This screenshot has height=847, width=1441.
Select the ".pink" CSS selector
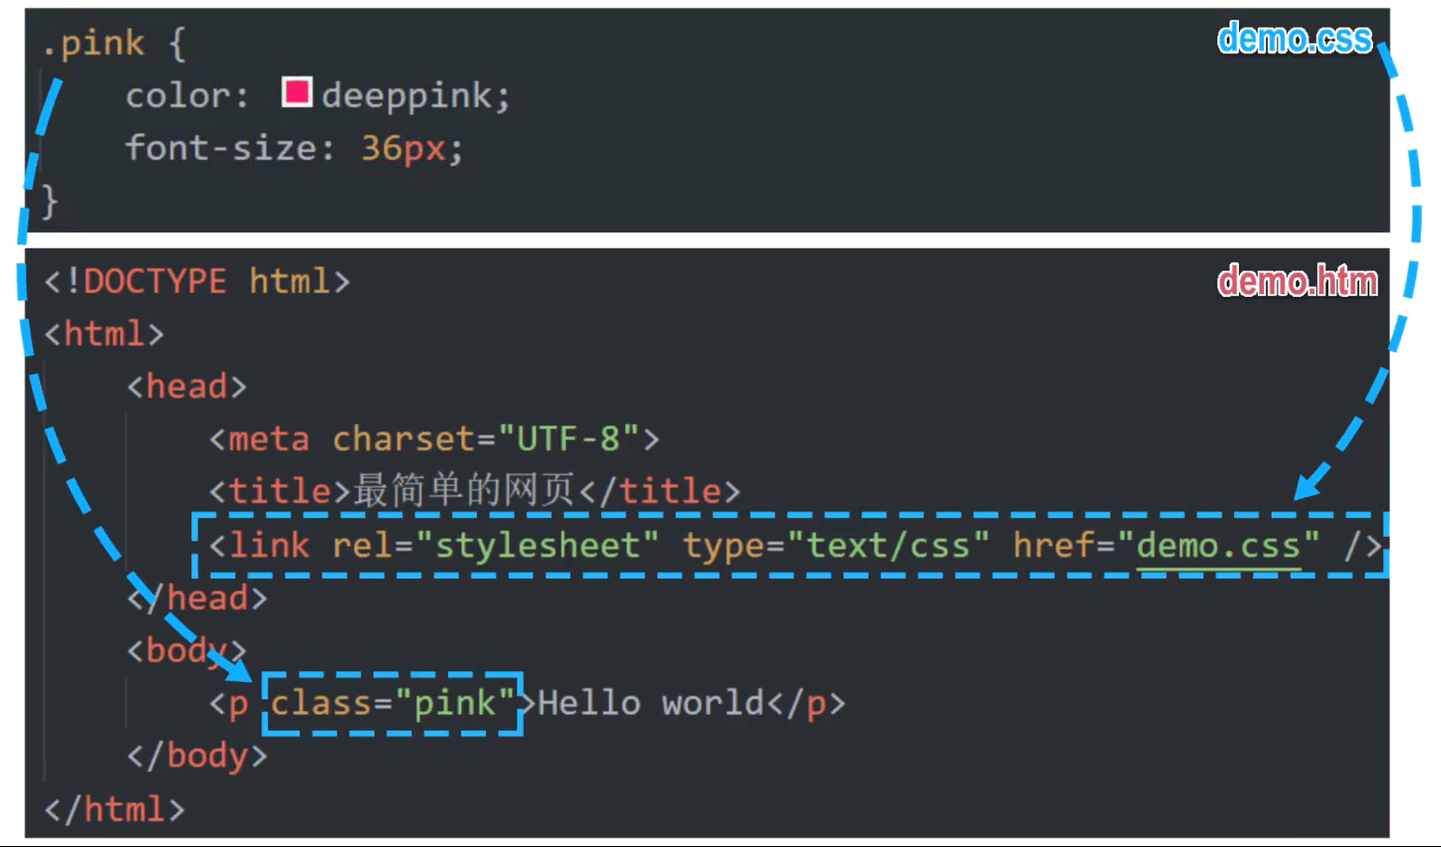pyautogui.click(x=93, y=43)
